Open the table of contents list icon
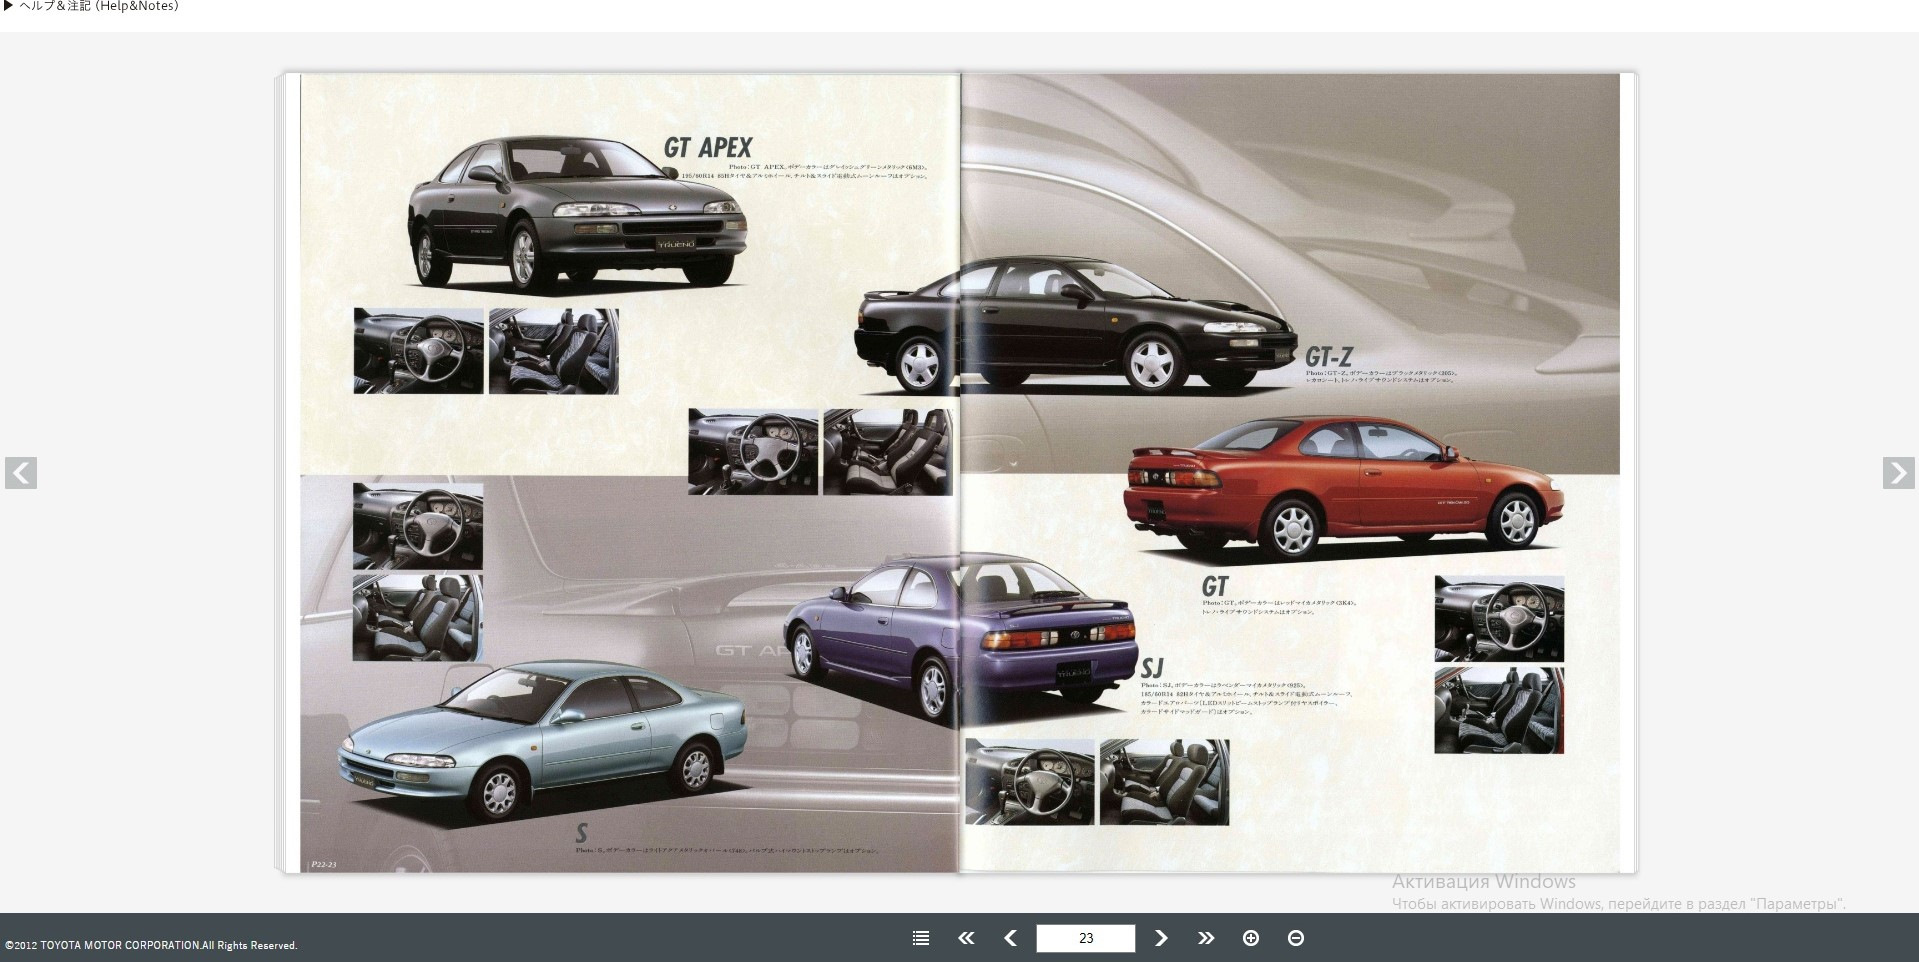The image size is (1919, 962). pos(921,938)
